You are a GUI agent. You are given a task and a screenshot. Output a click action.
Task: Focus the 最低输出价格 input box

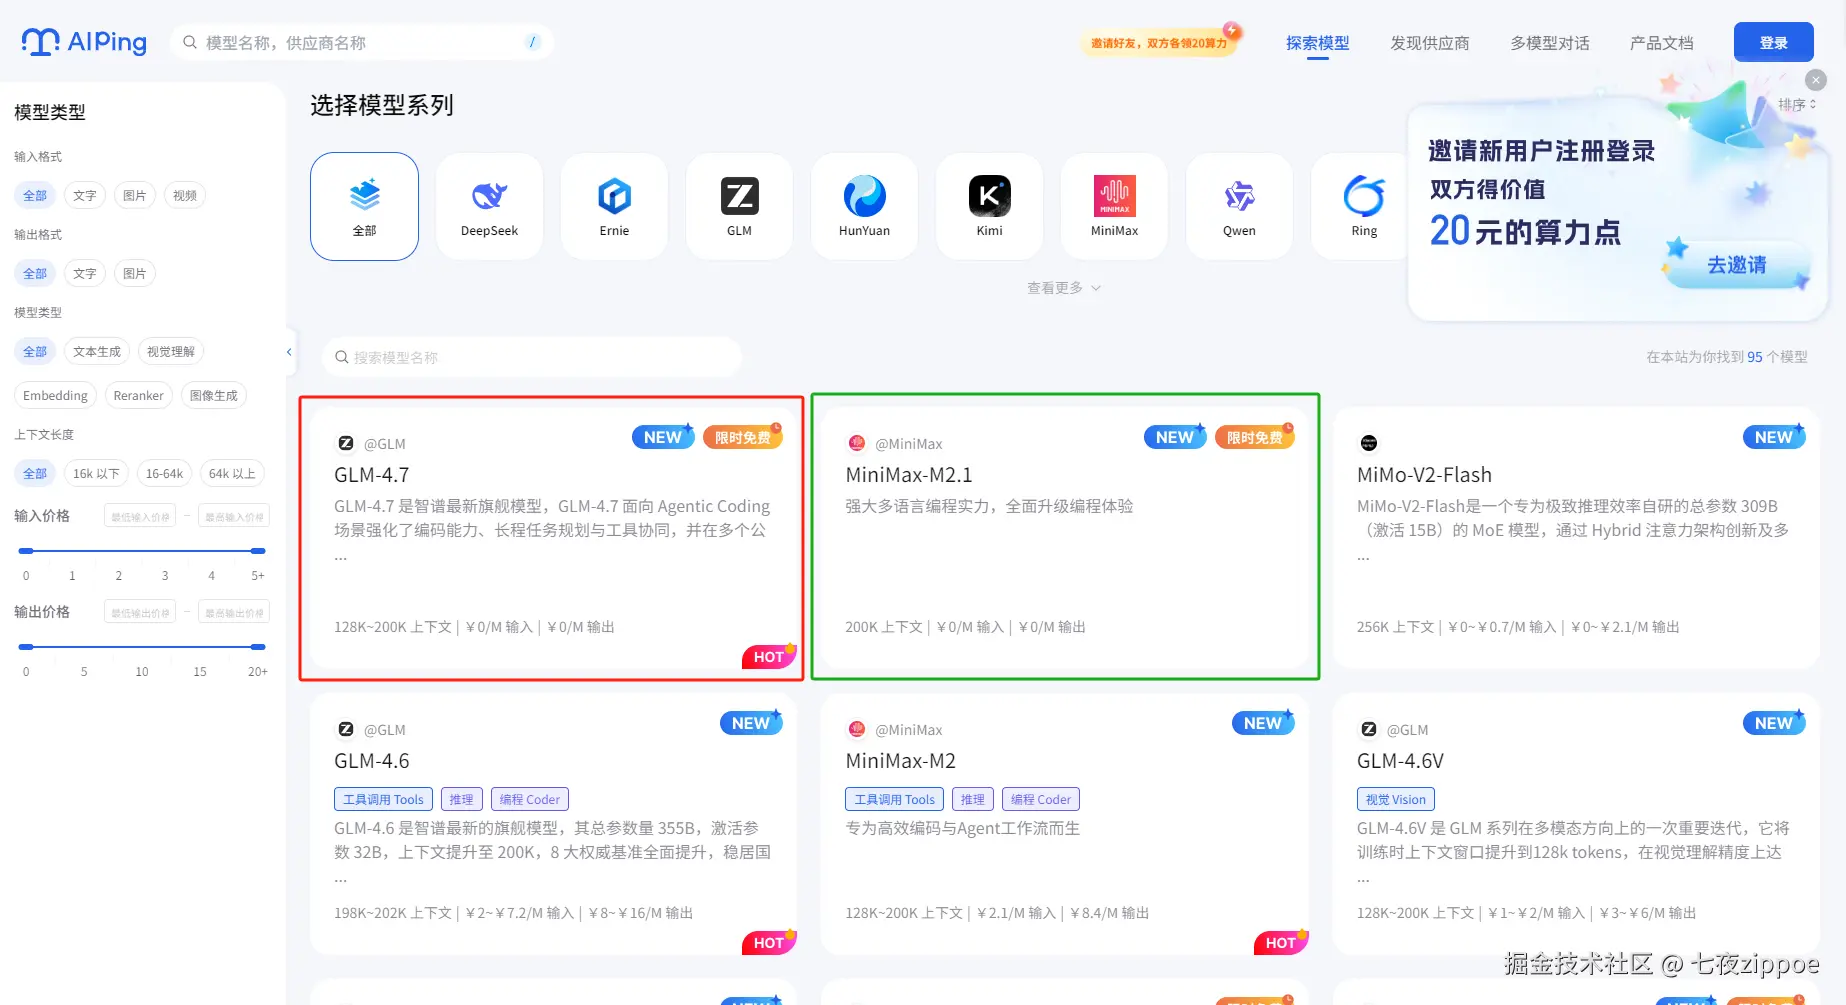point(141,612)
